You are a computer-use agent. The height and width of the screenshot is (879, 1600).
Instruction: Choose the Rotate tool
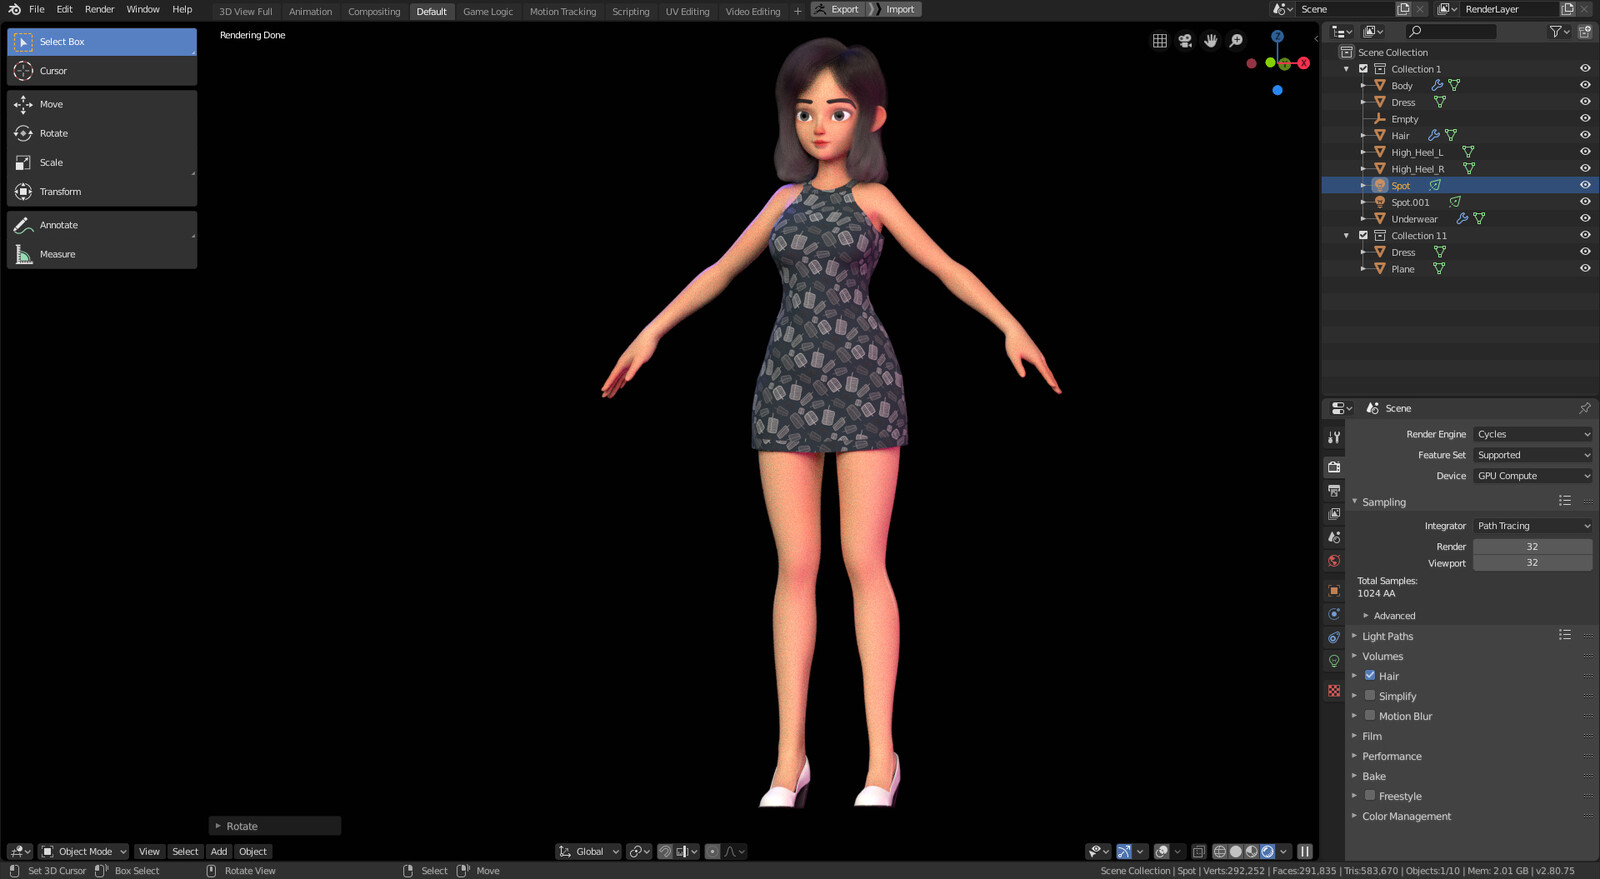point(102,133)
